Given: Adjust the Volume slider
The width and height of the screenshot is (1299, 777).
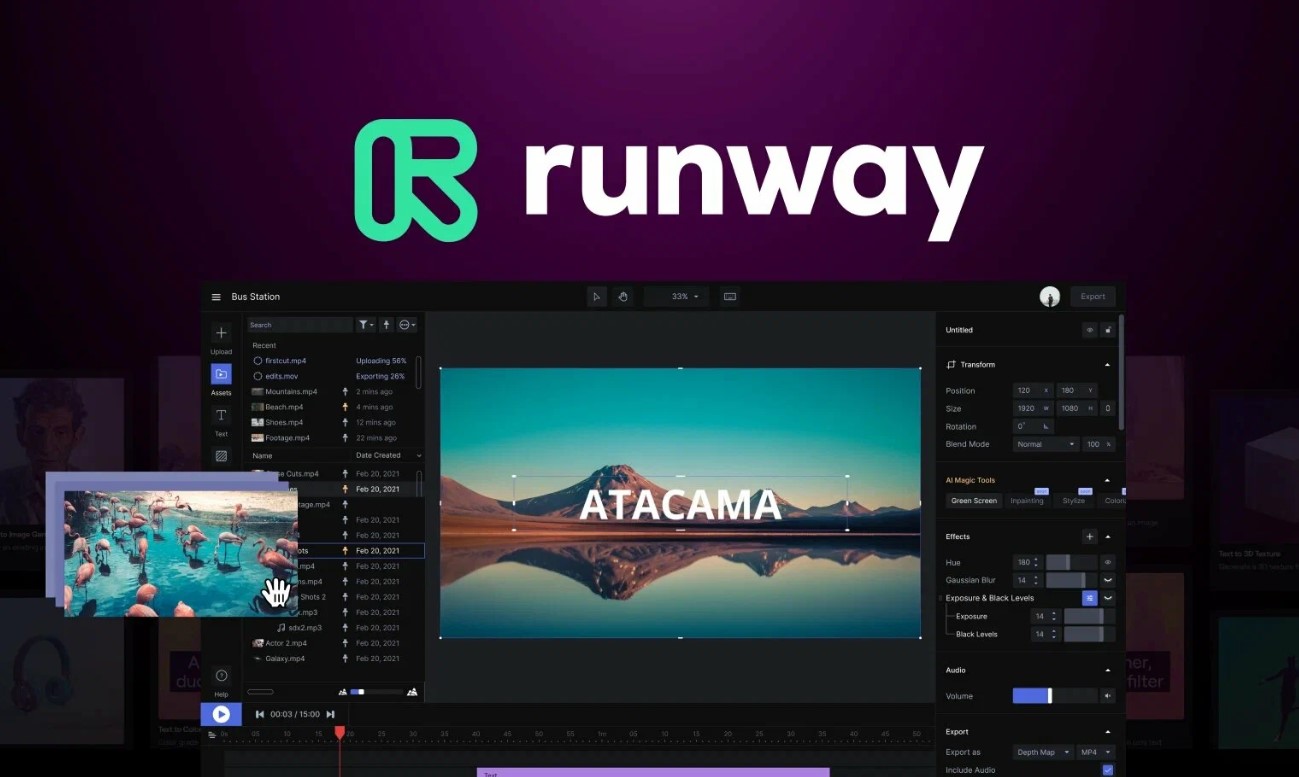Looking at the screenshot, I should click(1054, 696).
